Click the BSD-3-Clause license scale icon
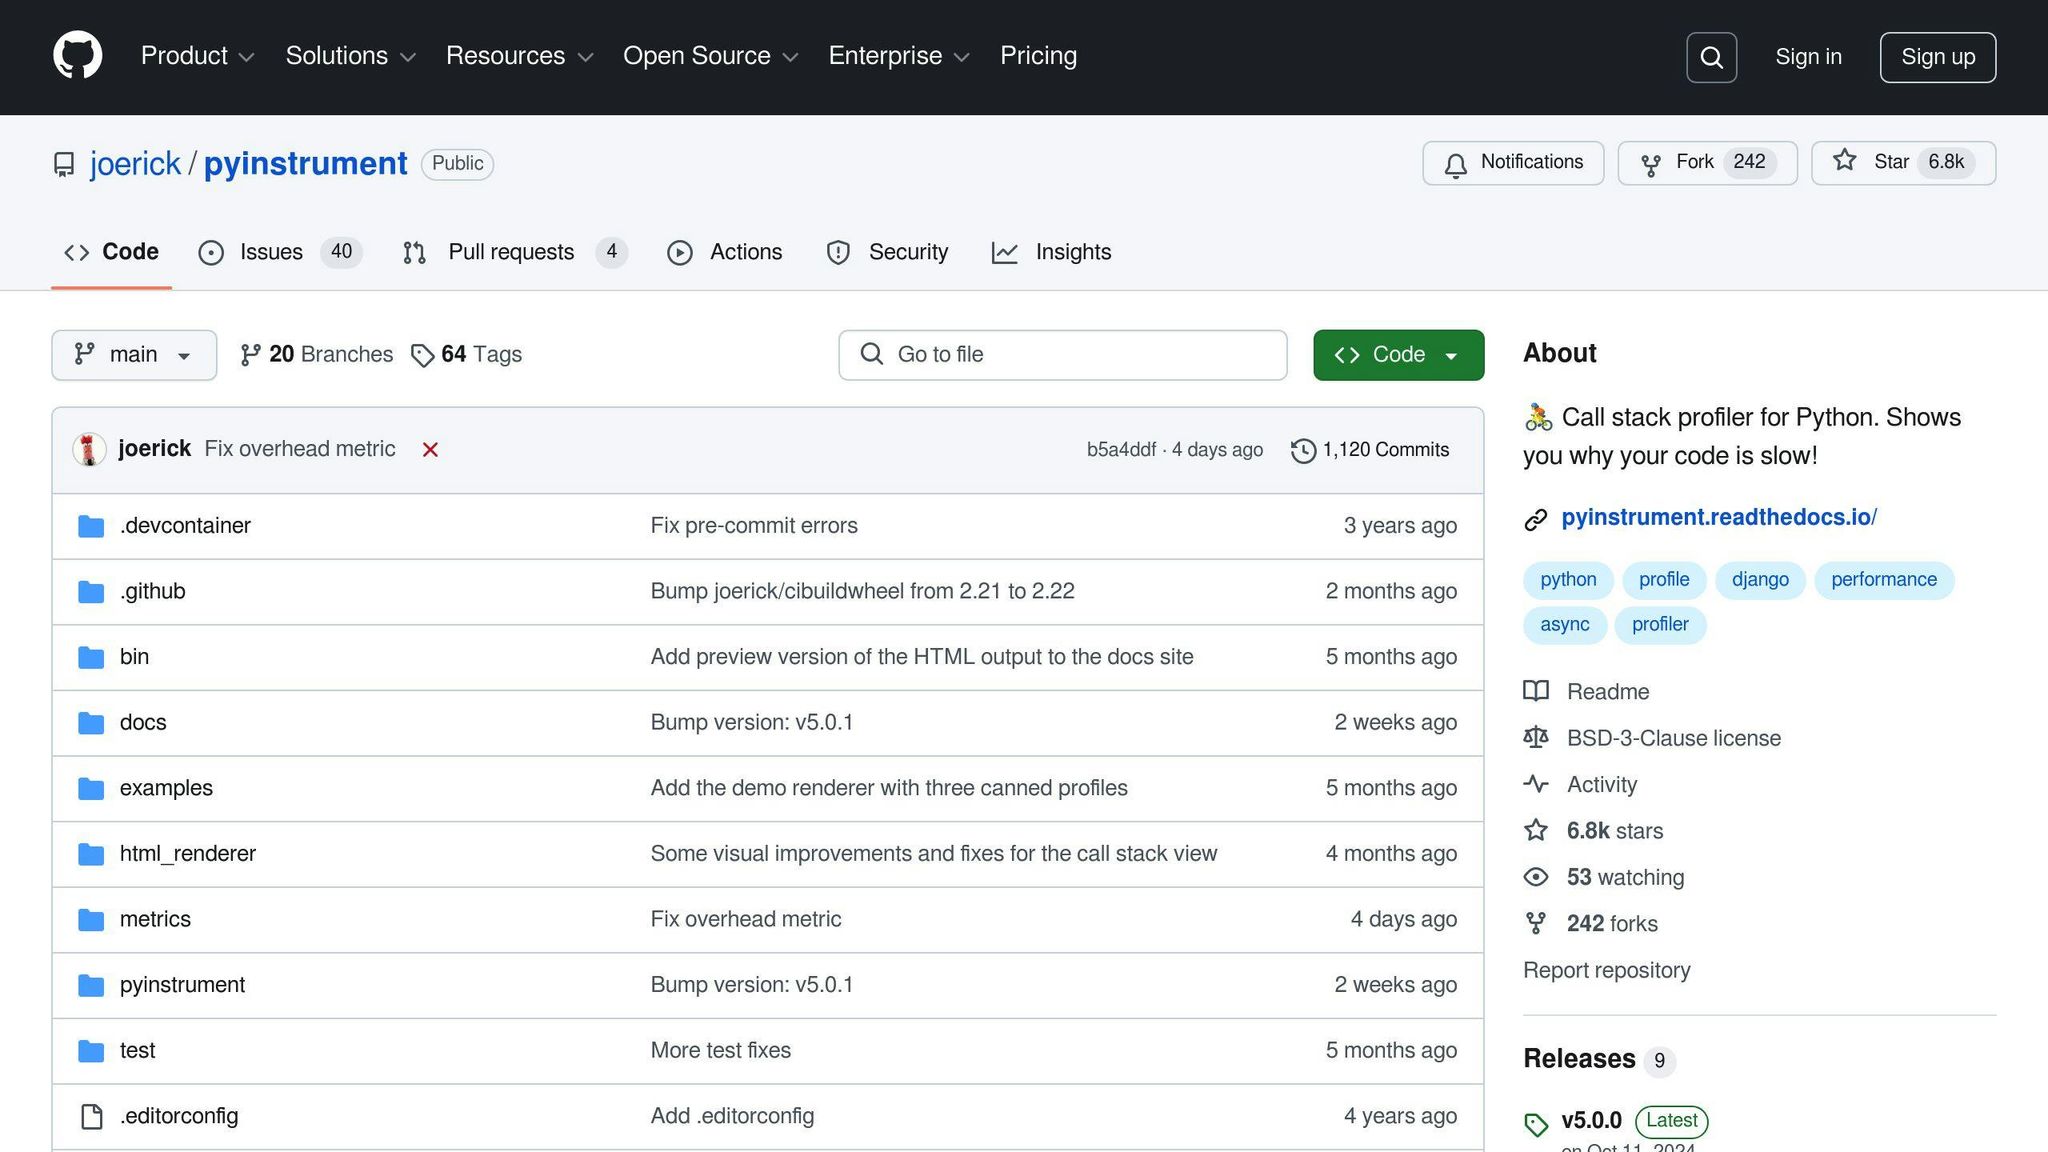Image resolution: width=2048 pixels, height=1152 pixels. point(1535,738)
